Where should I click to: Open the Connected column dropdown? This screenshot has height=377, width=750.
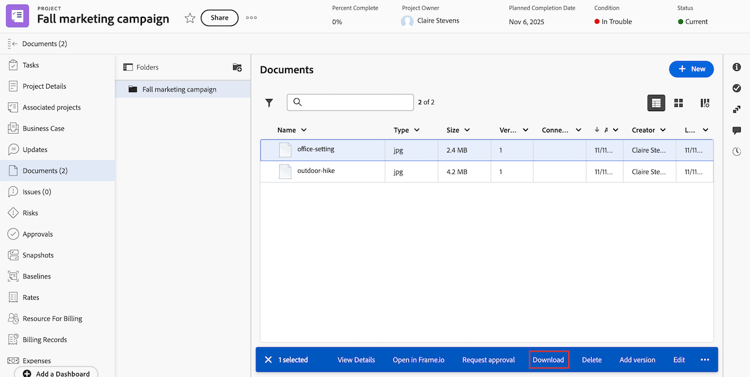click(578, 130)
